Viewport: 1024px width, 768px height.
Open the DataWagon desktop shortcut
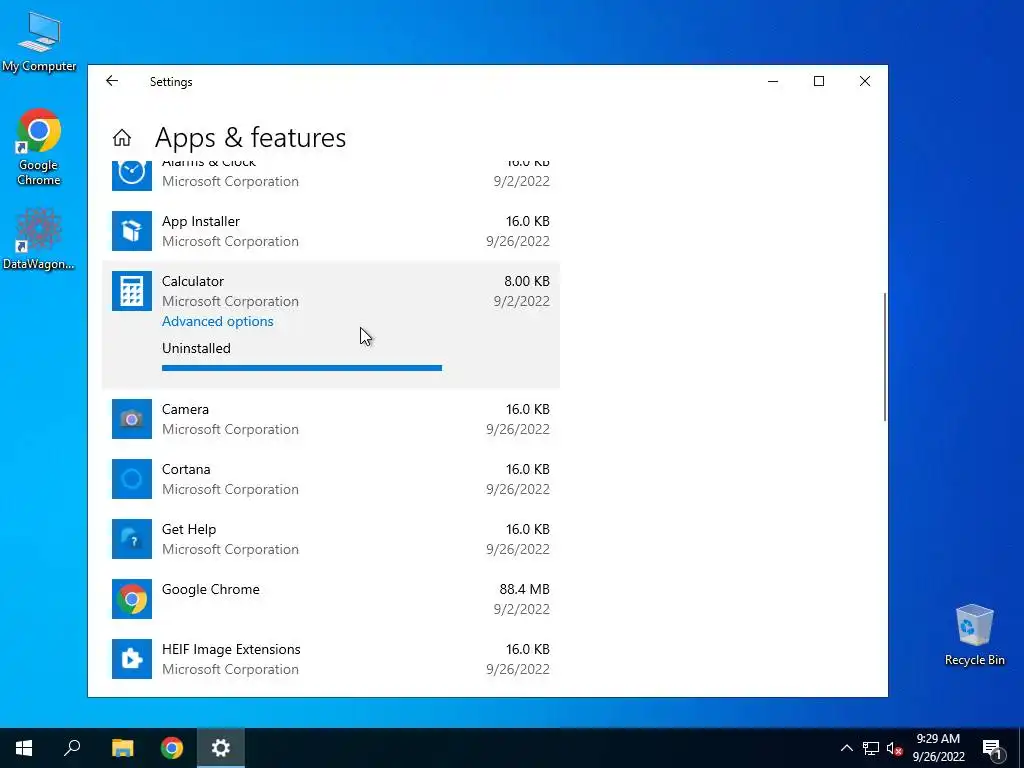[39, 238]
